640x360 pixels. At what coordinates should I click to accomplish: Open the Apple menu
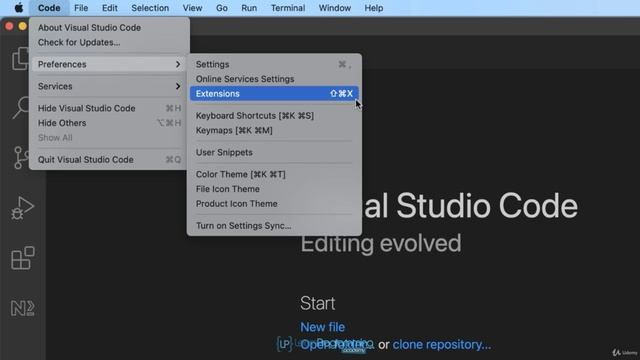[x=19, y=8]
